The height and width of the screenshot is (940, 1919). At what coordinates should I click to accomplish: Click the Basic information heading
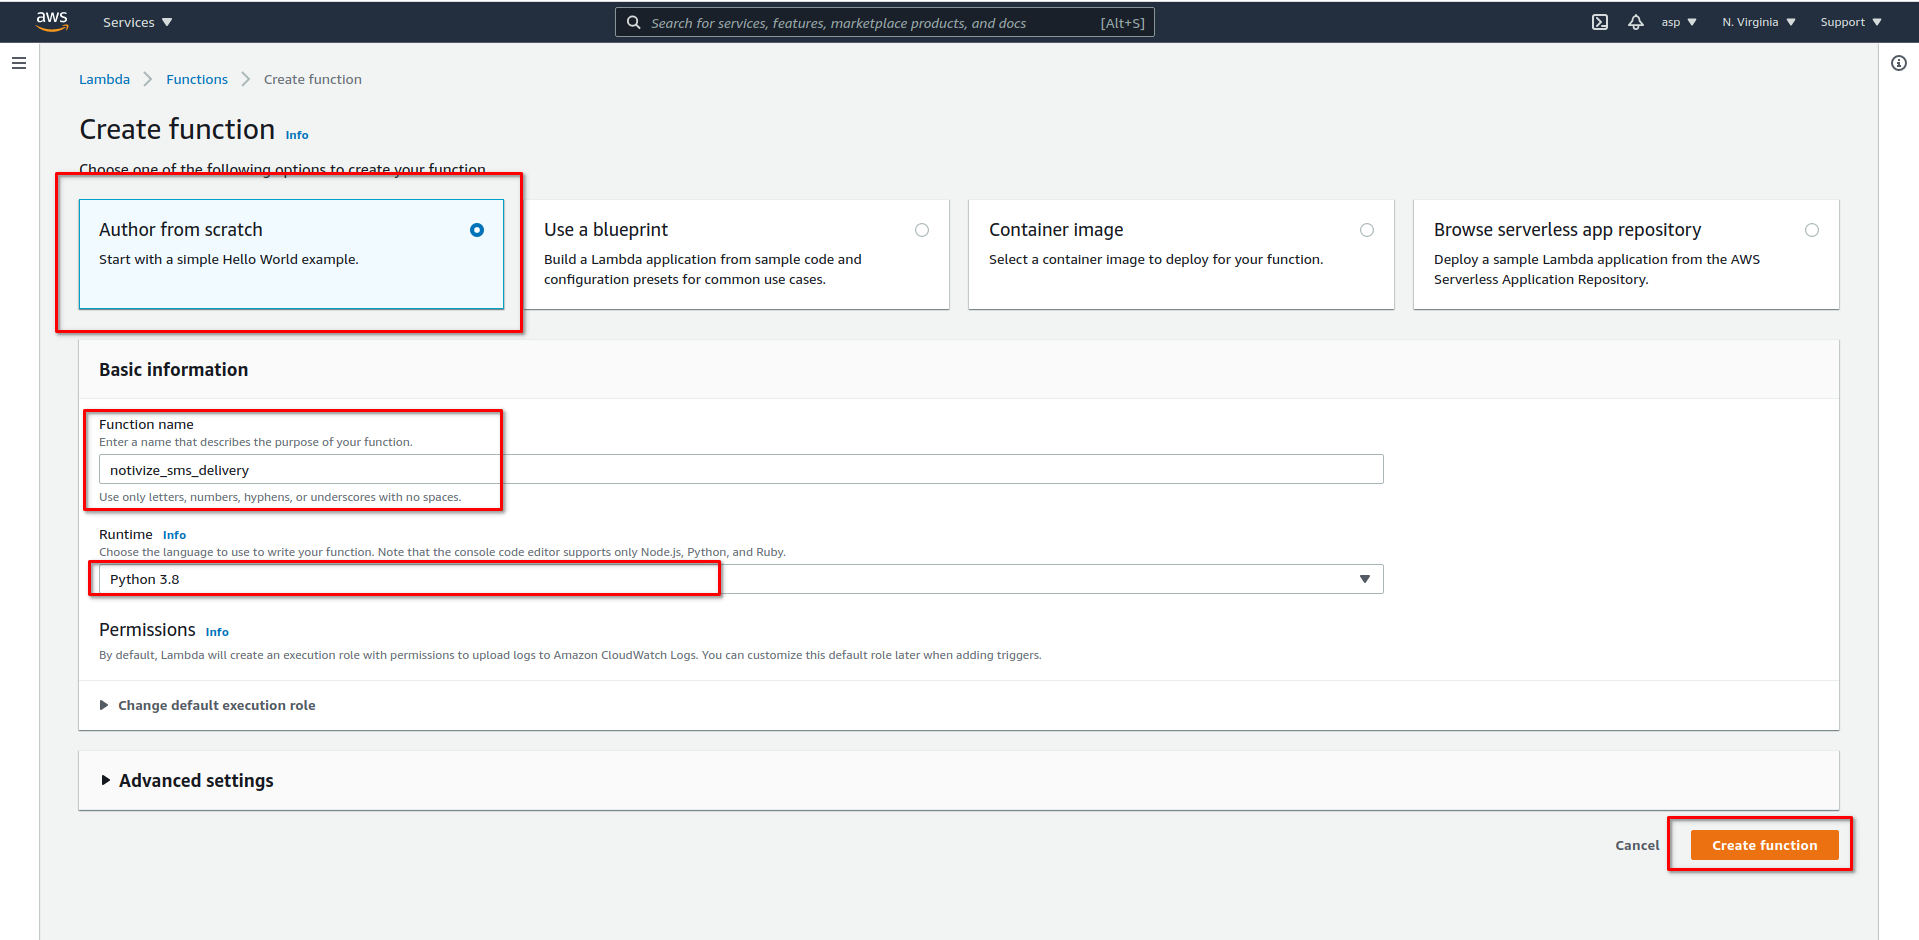point(173,370)
